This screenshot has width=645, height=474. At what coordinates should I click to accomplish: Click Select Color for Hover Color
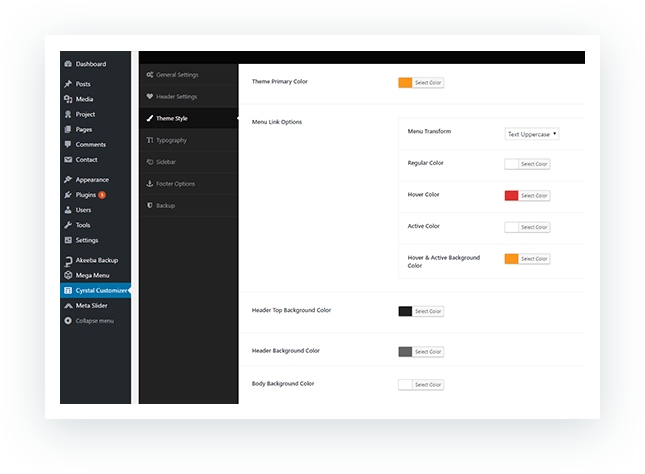pyautogui.click(x=534, y=196)
